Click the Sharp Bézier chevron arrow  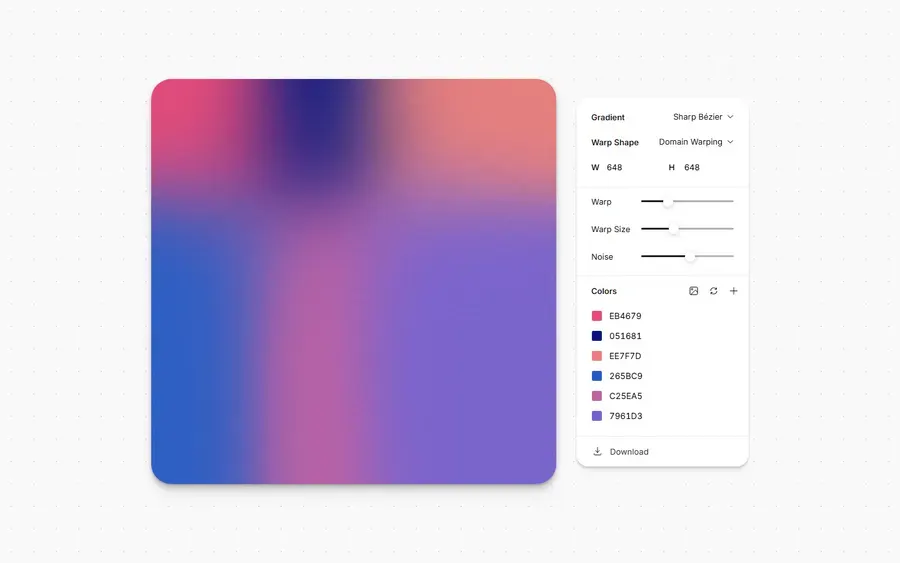(x=730, y=117)
